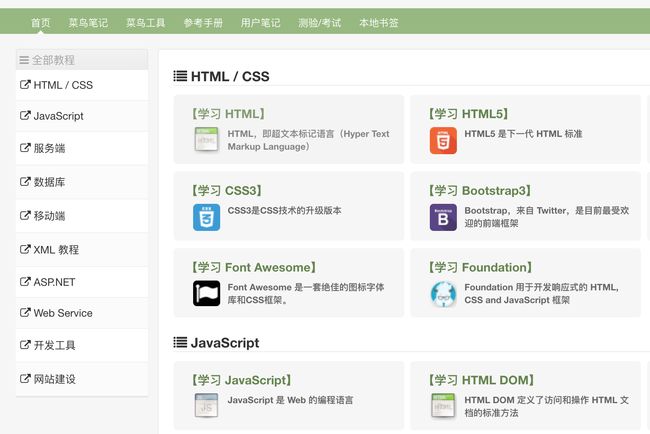Click Foundation 用于开发响应式 description text
650x434 pixels.
tap(541, 293)
